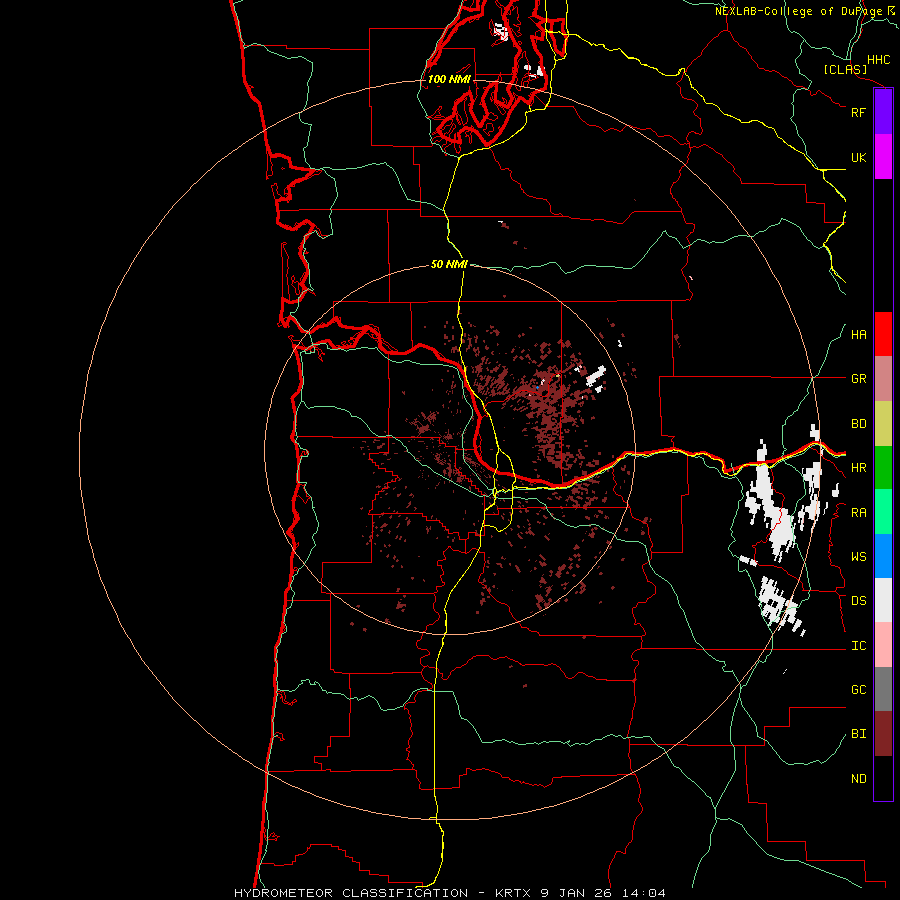The height and width of the screenshot is (900, 900).
Task: Click the DS legend label
Action: pos(858,600)
